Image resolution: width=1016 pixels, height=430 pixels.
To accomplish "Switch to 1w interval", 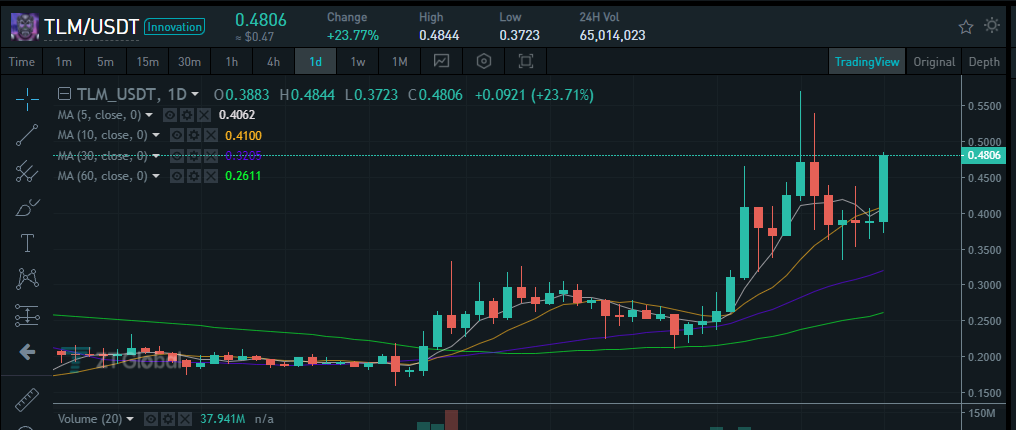I will [x=358, y=62].
